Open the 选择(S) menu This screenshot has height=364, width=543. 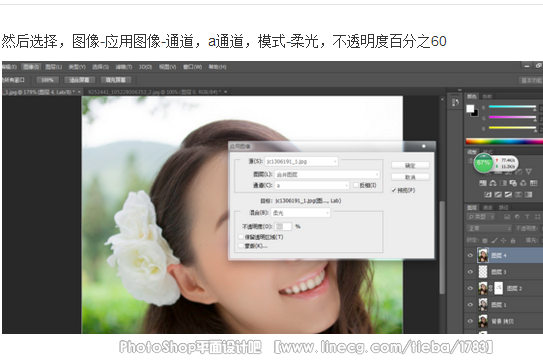click(x=100, y=66)
